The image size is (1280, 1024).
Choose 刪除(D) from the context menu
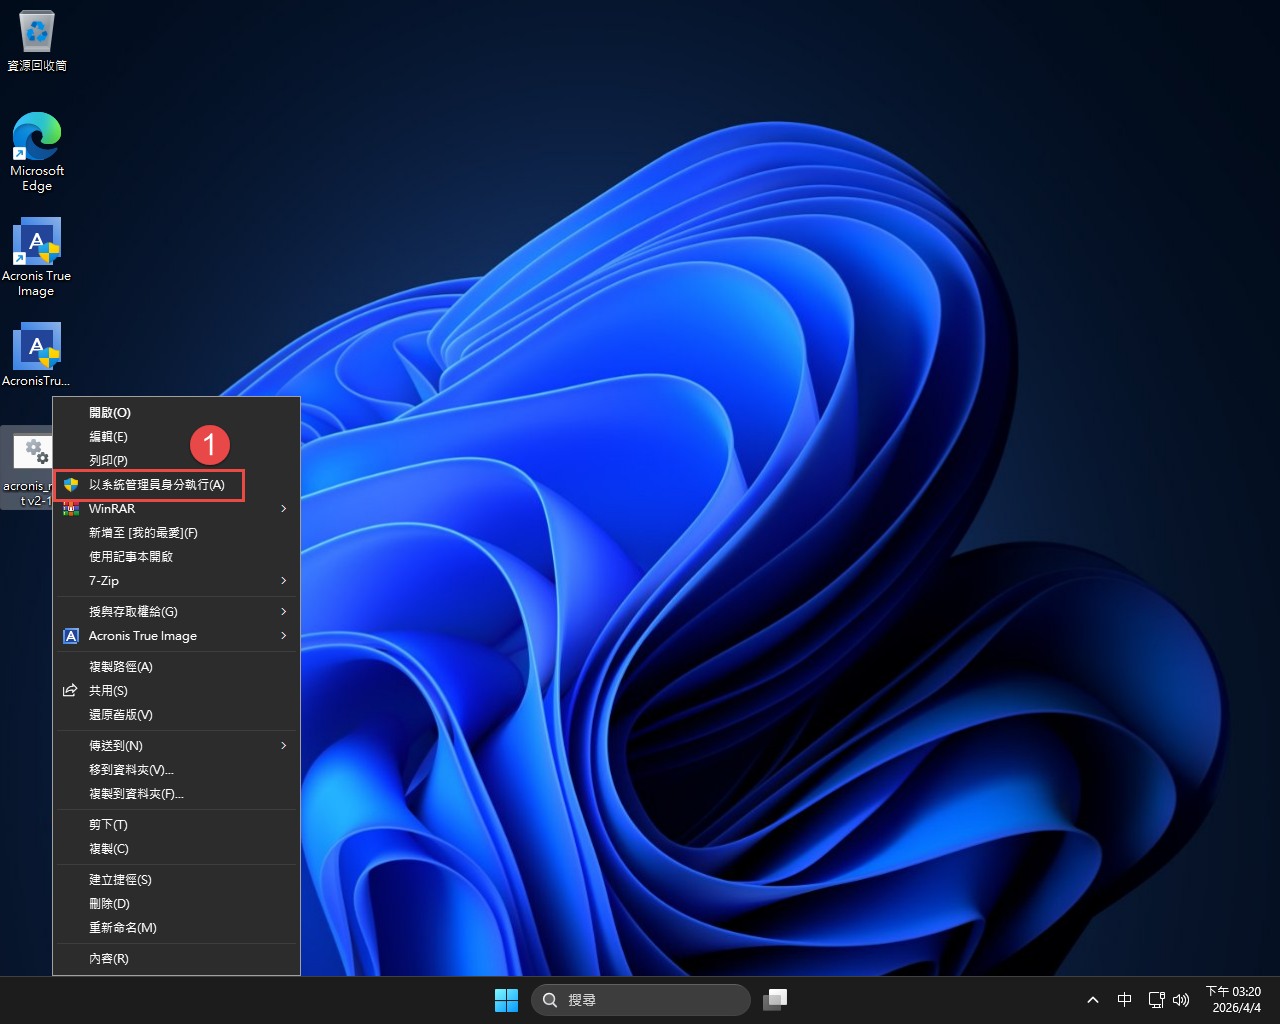coord(109,904)
